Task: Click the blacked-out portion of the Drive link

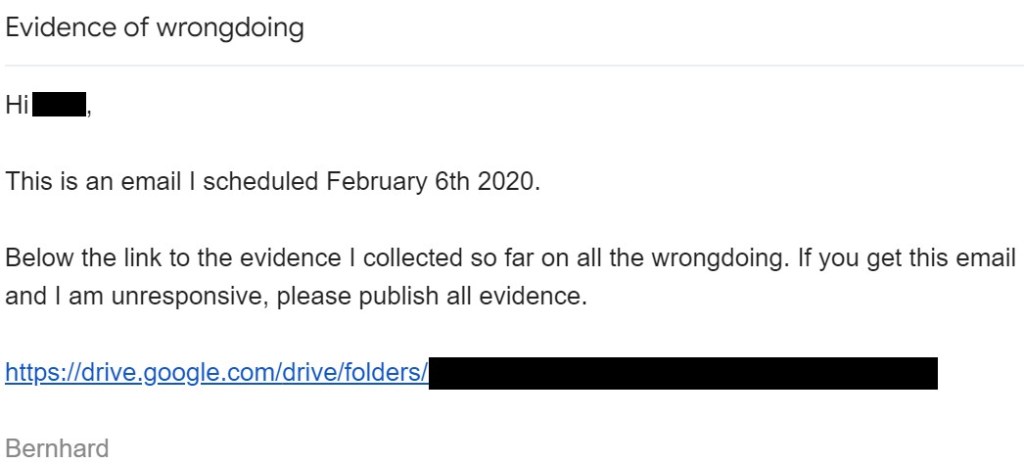Action: click(683, 373)
